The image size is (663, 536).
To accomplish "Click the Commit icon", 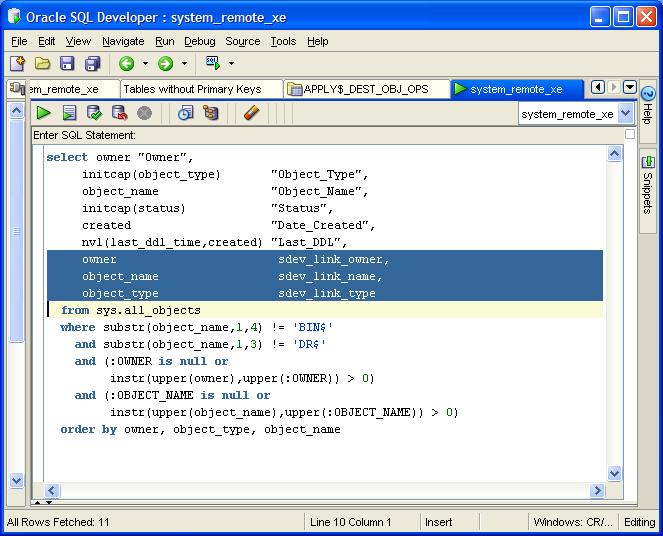I will (x=94, y=113).
